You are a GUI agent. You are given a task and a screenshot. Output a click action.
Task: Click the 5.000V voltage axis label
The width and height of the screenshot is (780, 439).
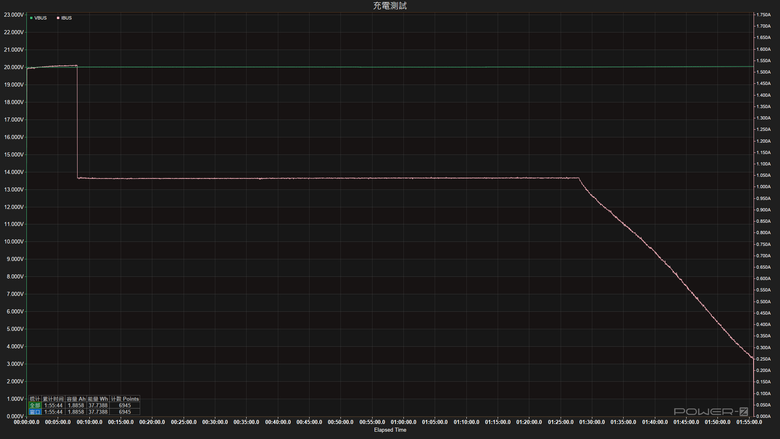[13, 329]
